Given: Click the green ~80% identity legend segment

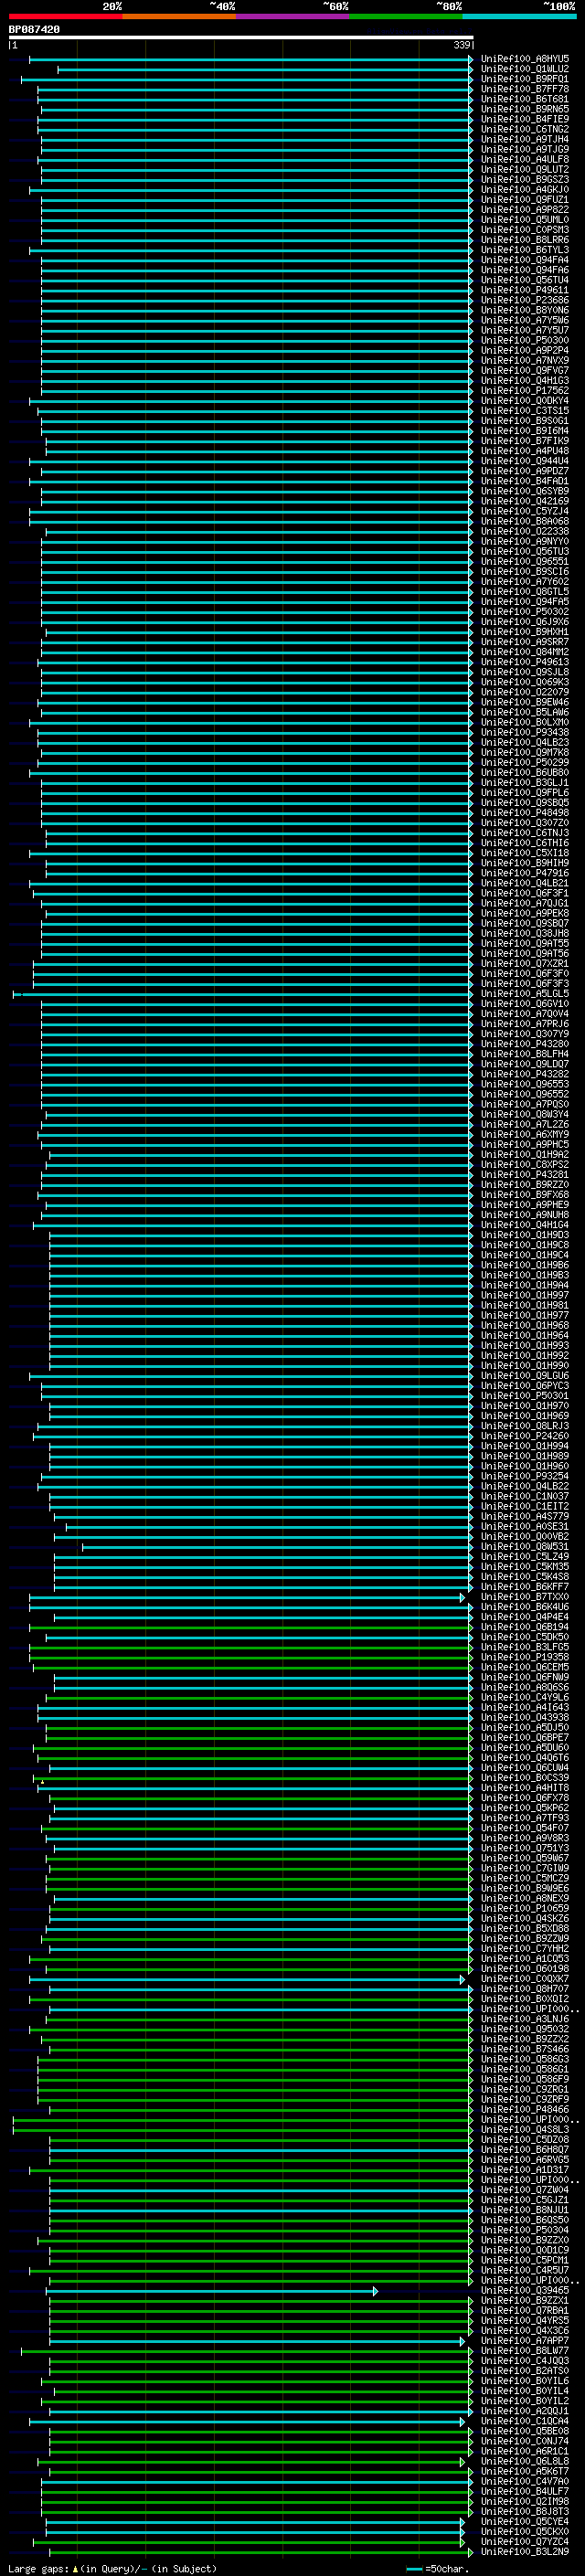Looking at the screenshot, I should [406, 16].
